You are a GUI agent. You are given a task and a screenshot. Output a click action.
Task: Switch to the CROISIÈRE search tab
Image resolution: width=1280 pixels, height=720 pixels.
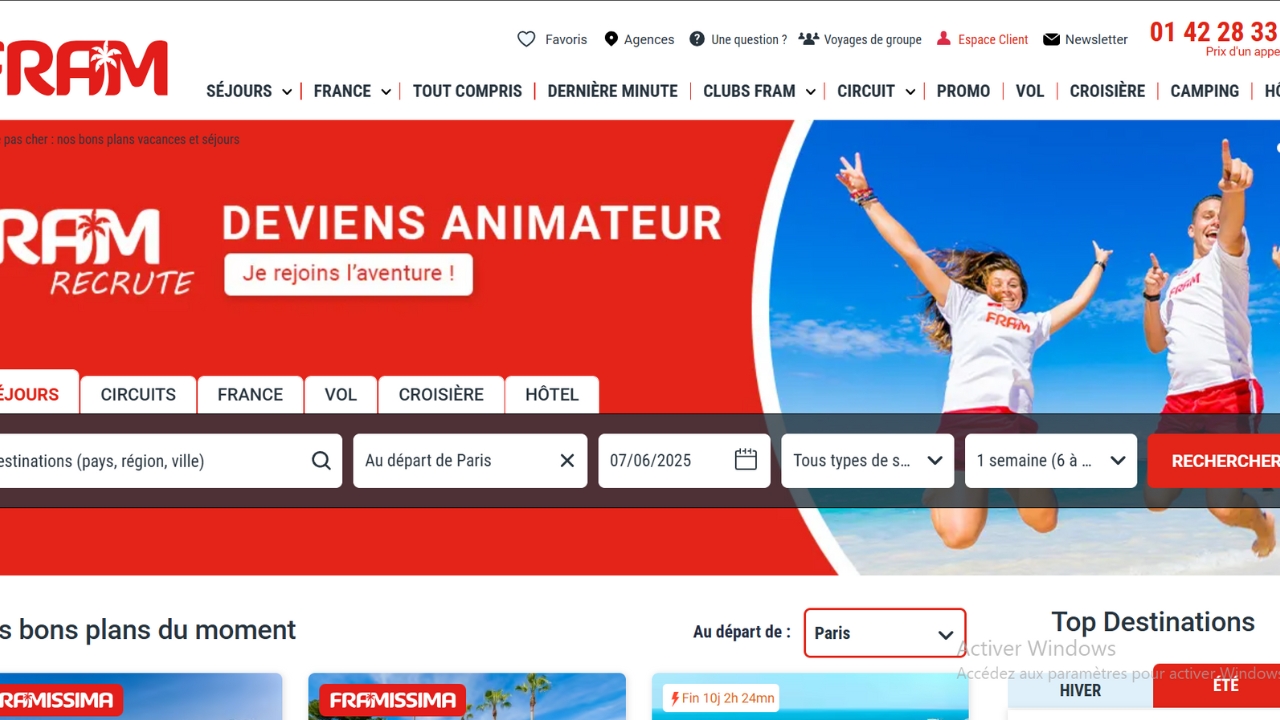(x=441, y=394)
